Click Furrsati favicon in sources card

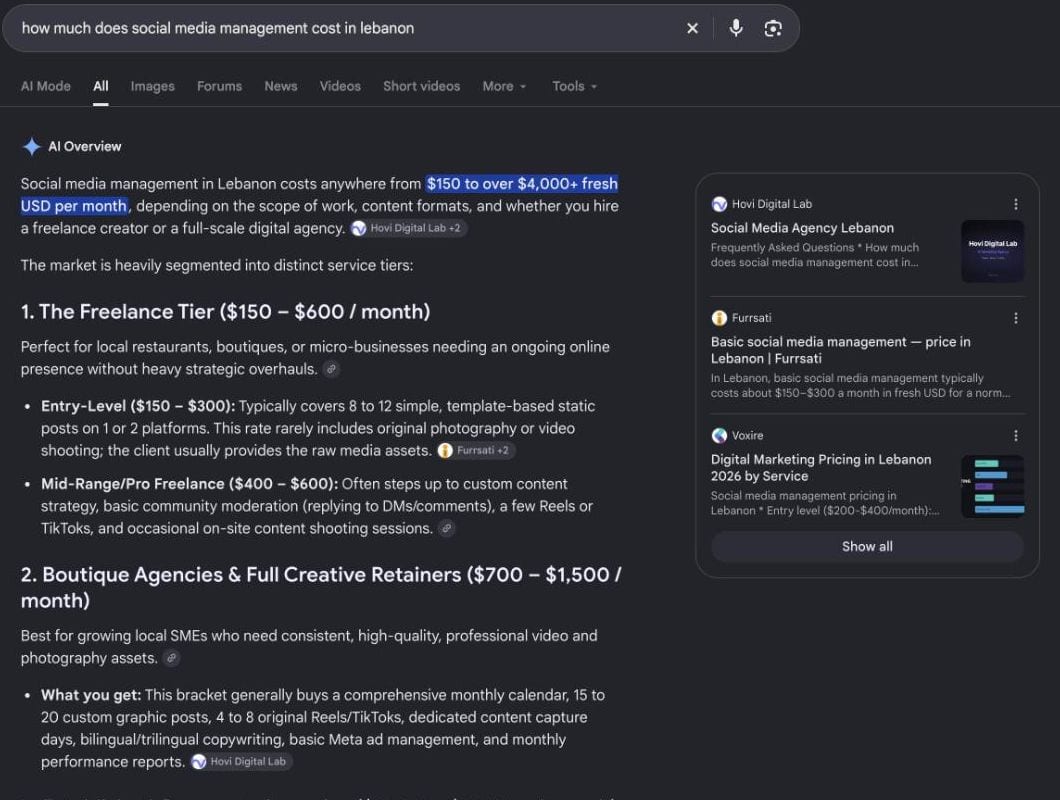click(719, 318)
